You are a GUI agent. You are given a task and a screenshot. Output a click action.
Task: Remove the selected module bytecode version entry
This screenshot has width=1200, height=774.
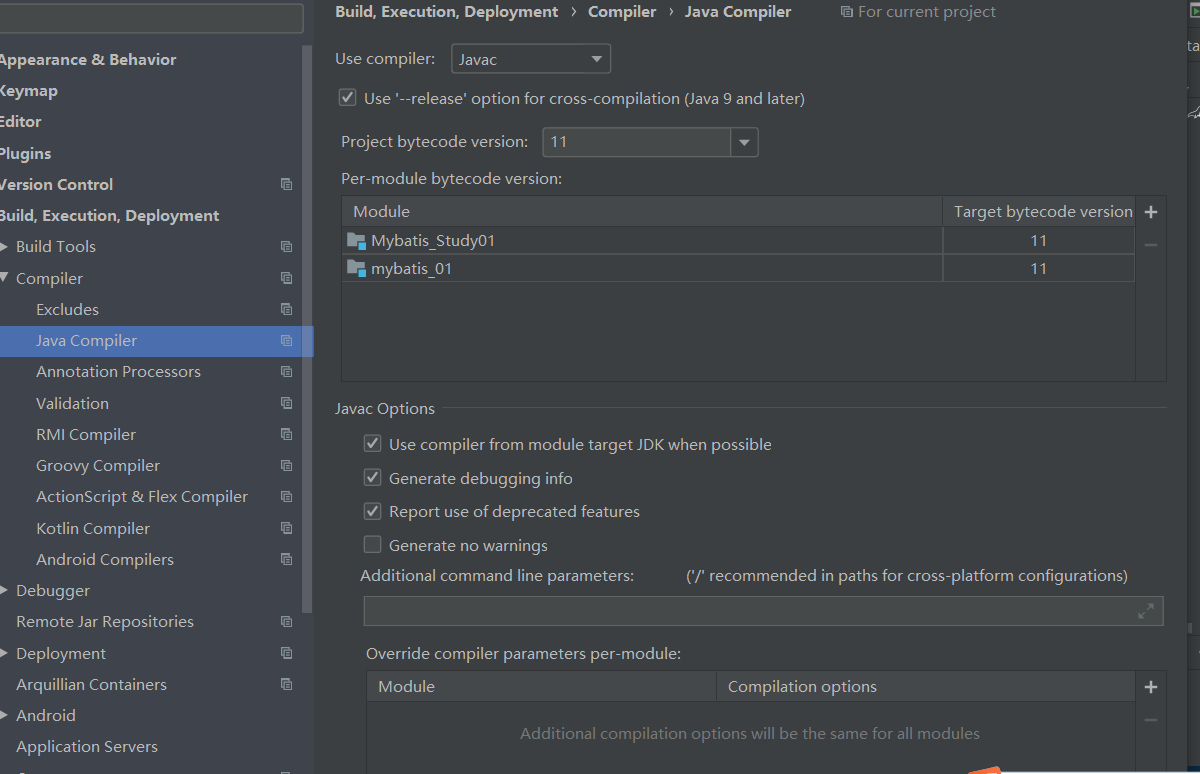[x=1151, y=245]
